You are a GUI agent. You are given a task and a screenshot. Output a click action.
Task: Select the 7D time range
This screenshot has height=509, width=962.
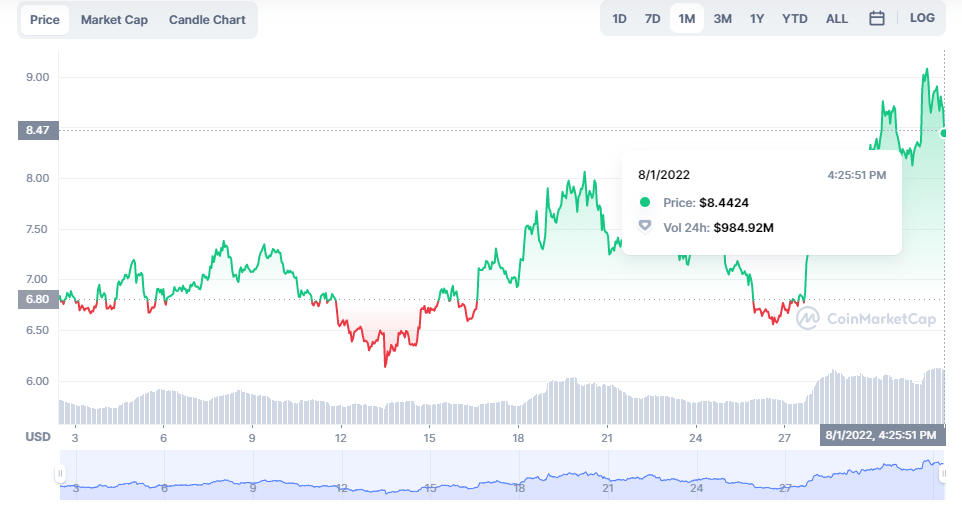pos(653,19)
